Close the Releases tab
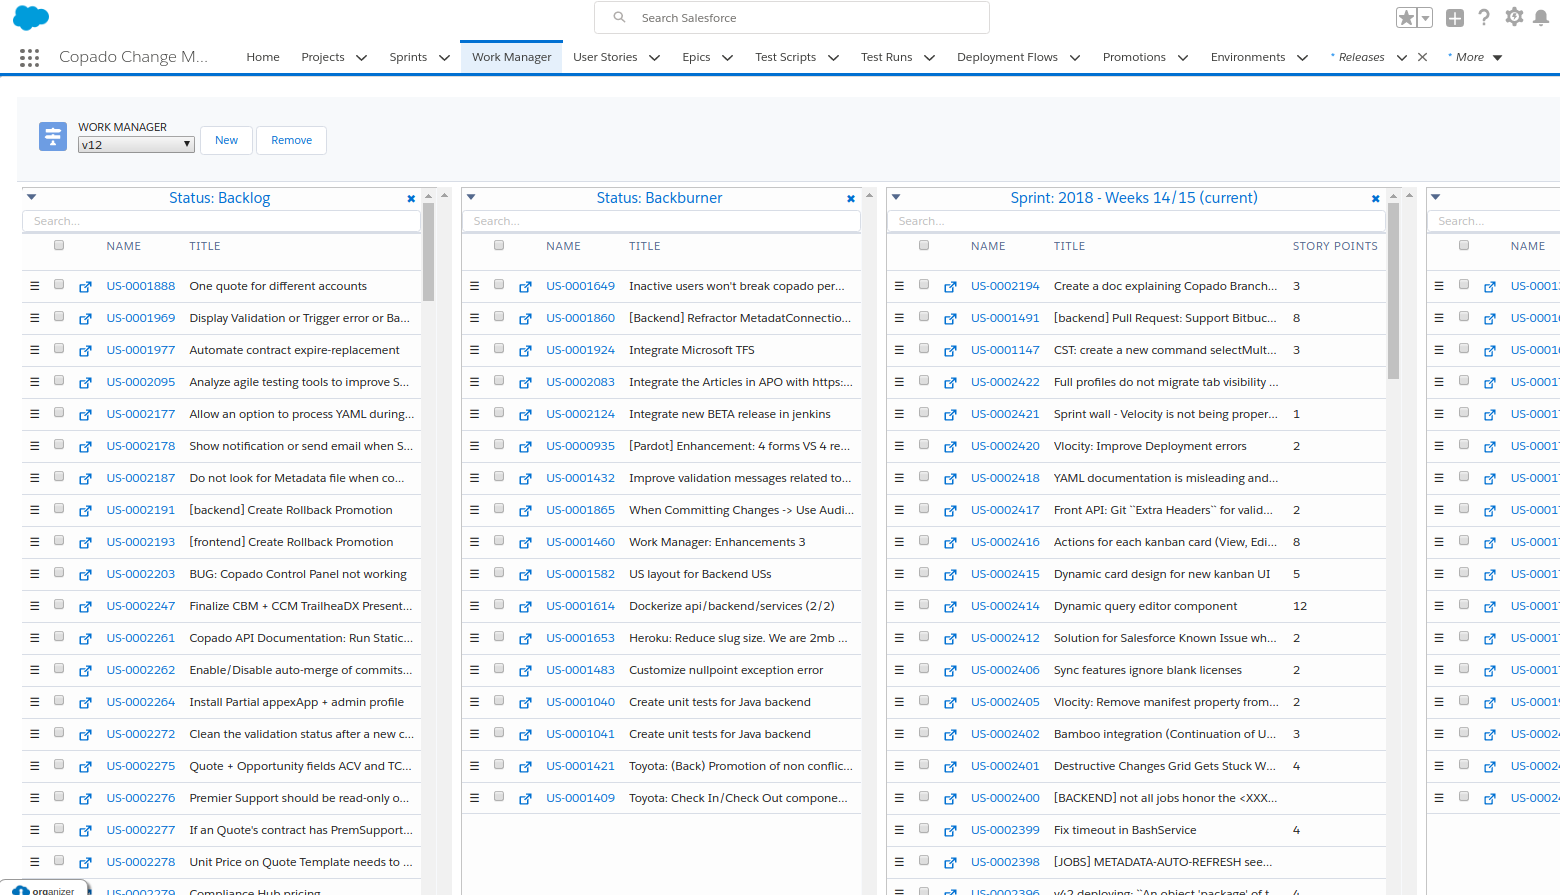This screenshot has width=1560, height=895. (x=1422, y=57)
